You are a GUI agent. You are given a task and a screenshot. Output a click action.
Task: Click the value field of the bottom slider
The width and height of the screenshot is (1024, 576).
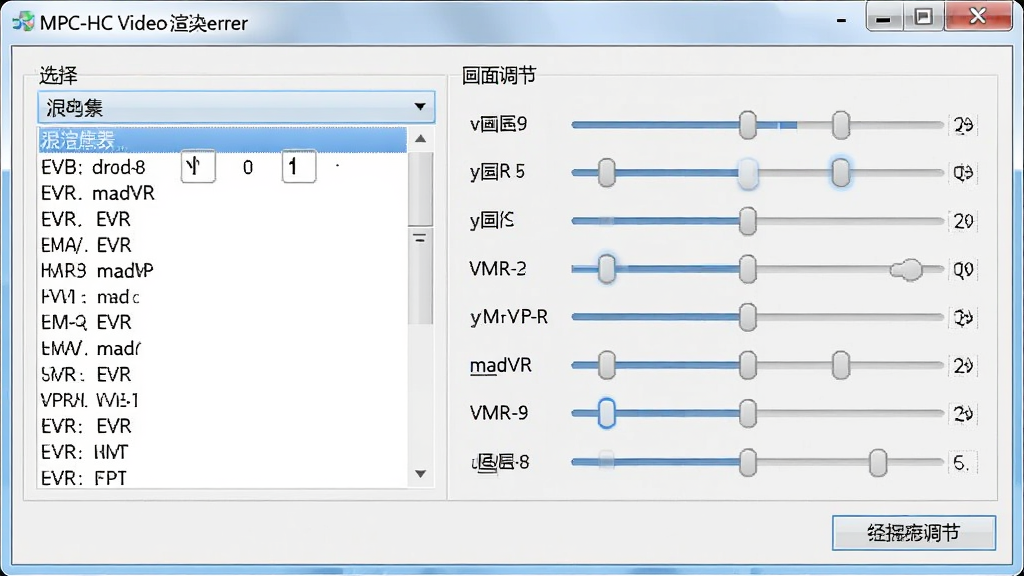click(963, 462)
